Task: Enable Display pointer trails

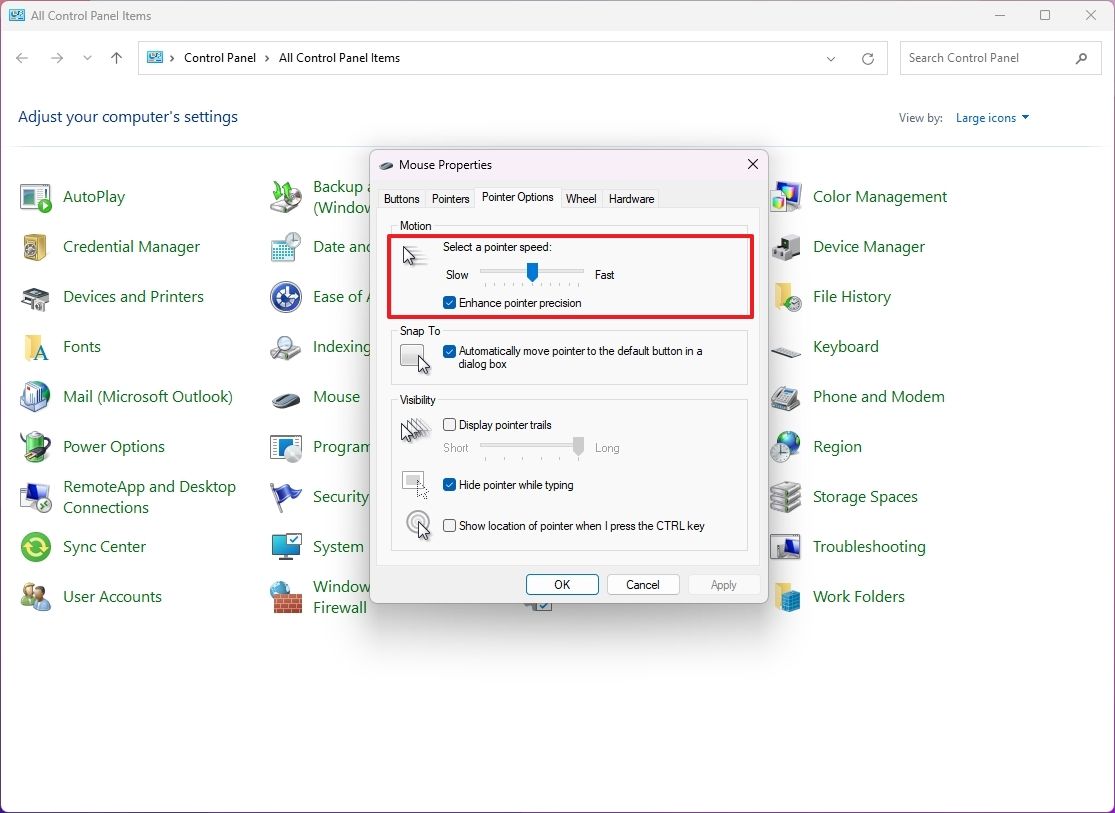Action: tap(449, 424)
